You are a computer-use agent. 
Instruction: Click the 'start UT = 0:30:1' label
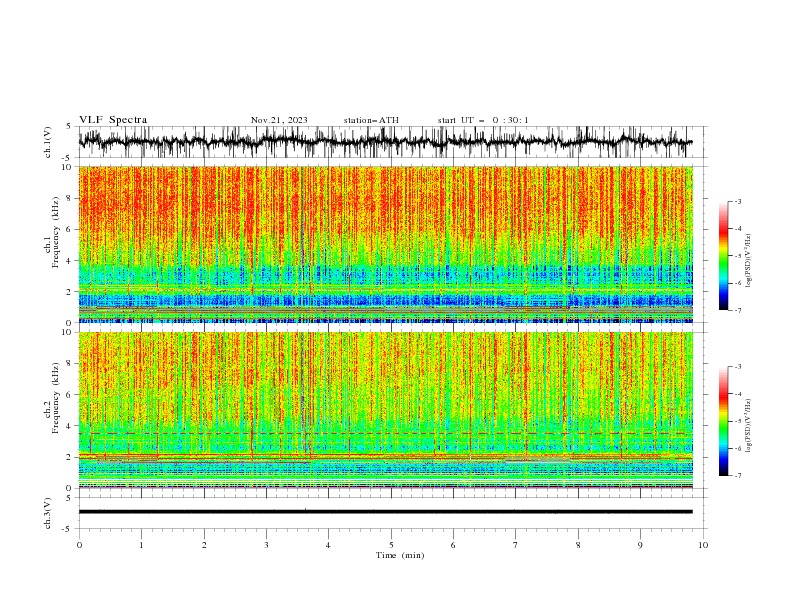click(483, 120)
